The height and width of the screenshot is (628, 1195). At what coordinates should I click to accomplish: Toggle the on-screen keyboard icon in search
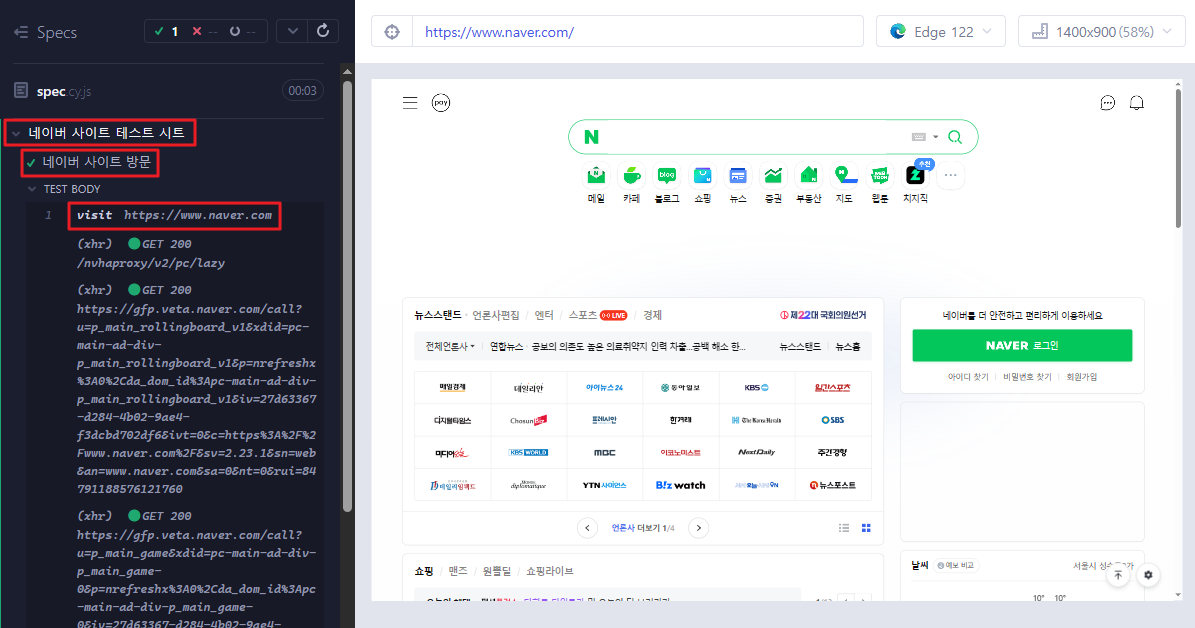click(918, 137)
